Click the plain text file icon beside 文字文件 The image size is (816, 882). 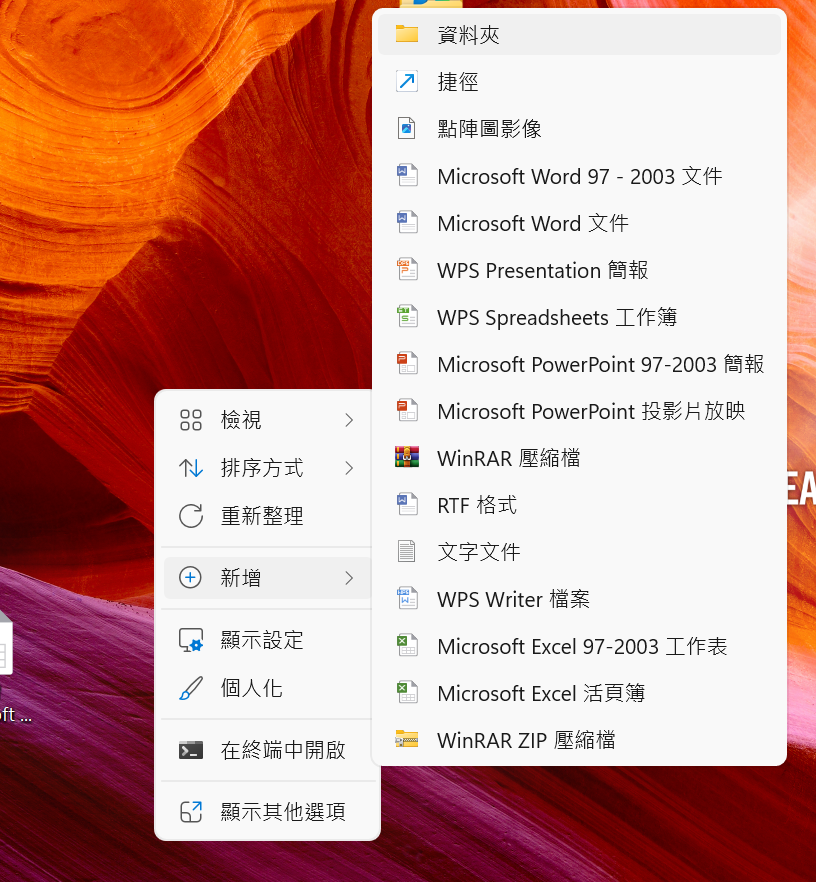coord(407,551)
